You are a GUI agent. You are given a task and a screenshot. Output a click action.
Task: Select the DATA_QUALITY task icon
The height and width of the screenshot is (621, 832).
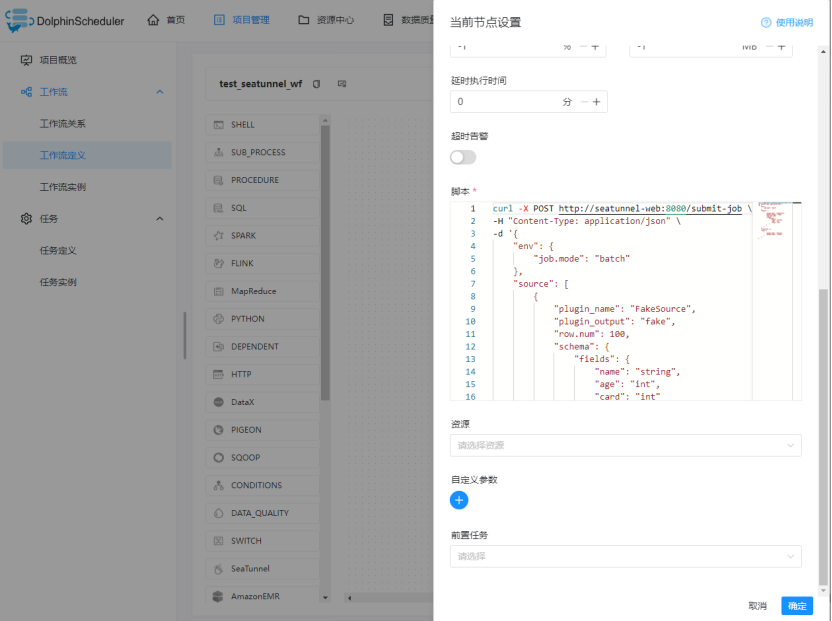tap(219, 513)
